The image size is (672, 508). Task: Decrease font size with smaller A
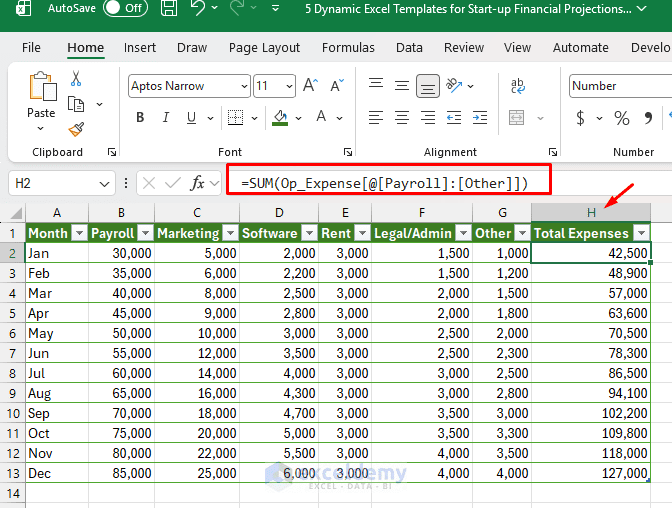click(337, 86)
